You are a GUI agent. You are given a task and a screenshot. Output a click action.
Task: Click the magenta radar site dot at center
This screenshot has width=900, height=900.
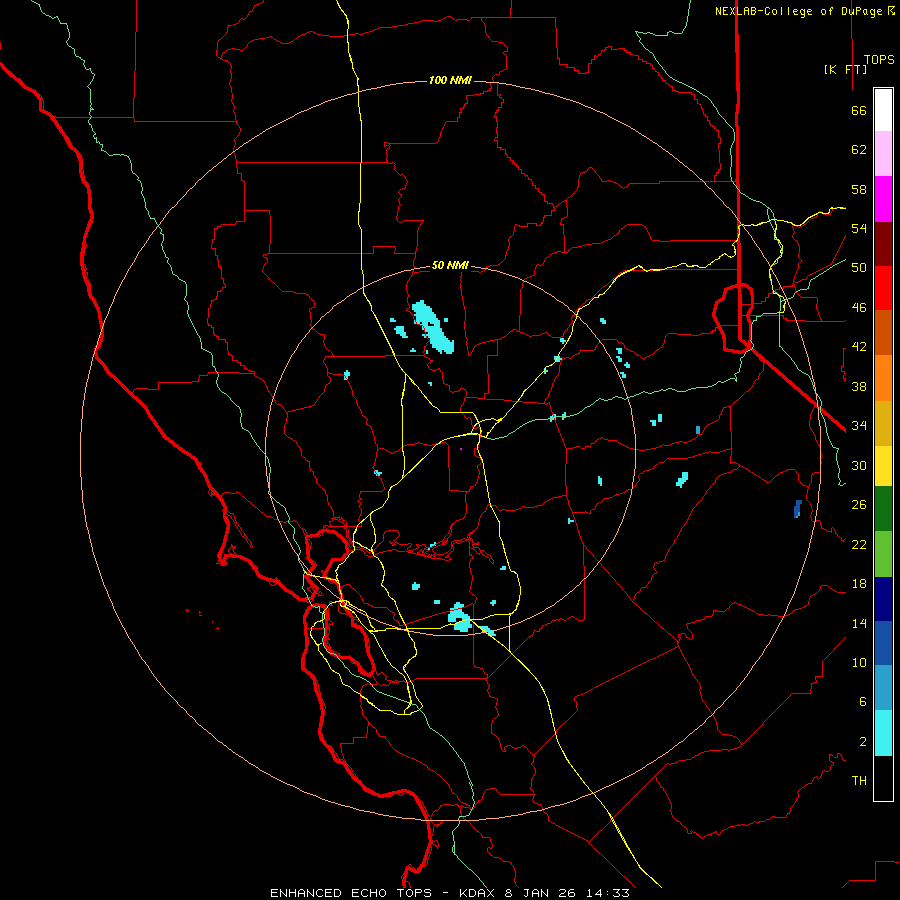point(461,449)
